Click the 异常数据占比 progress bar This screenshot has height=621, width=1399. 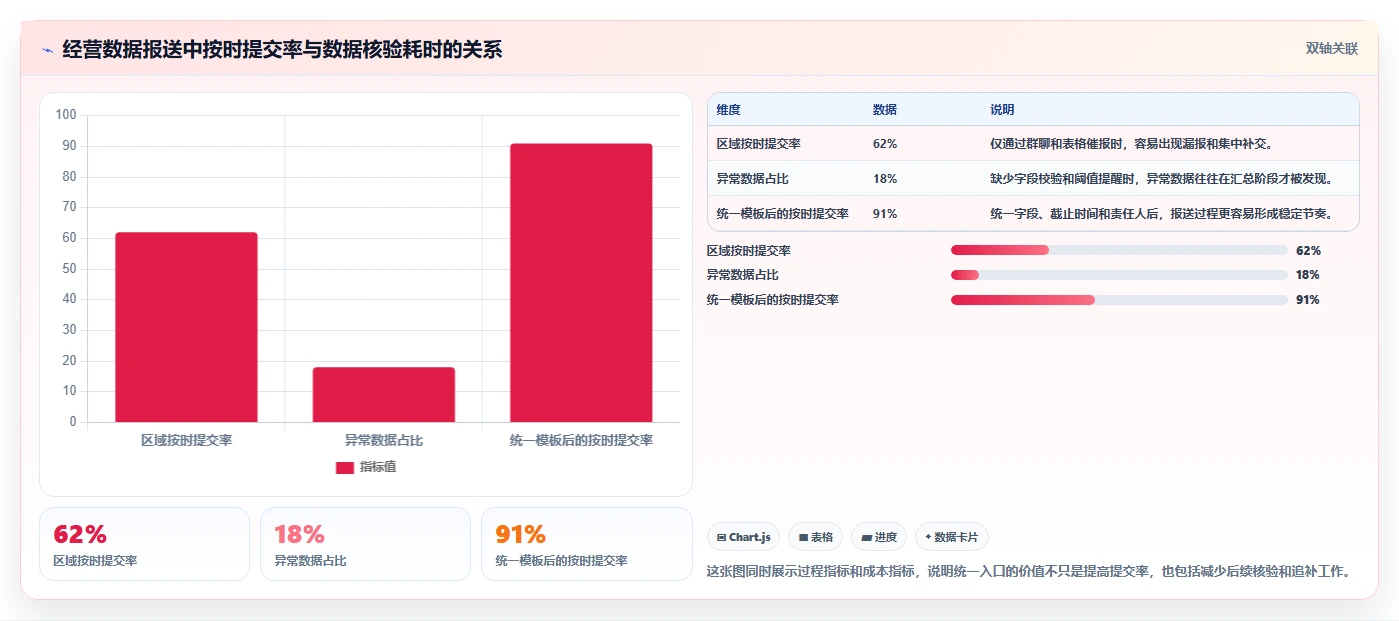pos(1119,275)
